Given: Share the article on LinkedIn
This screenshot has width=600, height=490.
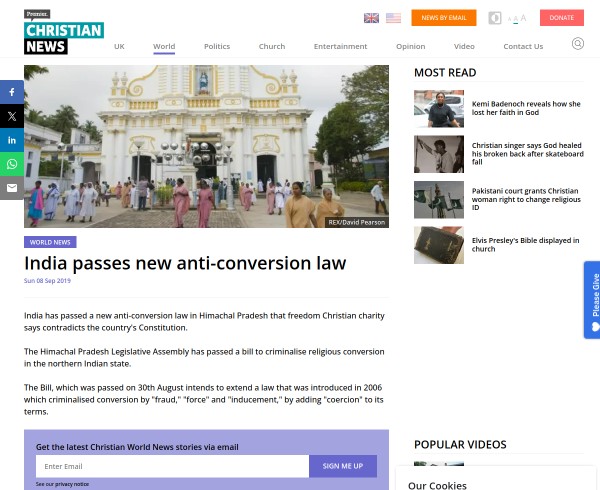Looking at the screenshot, I should tap(12, 140).
